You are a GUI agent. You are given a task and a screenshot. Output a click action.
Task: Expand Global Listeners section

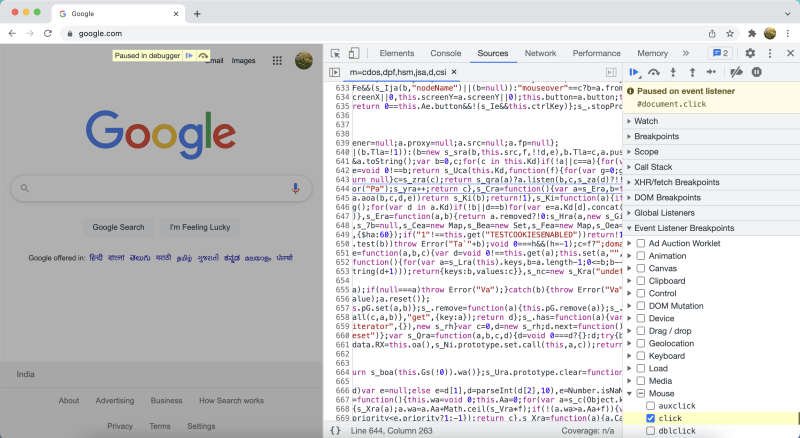point(711,213)
